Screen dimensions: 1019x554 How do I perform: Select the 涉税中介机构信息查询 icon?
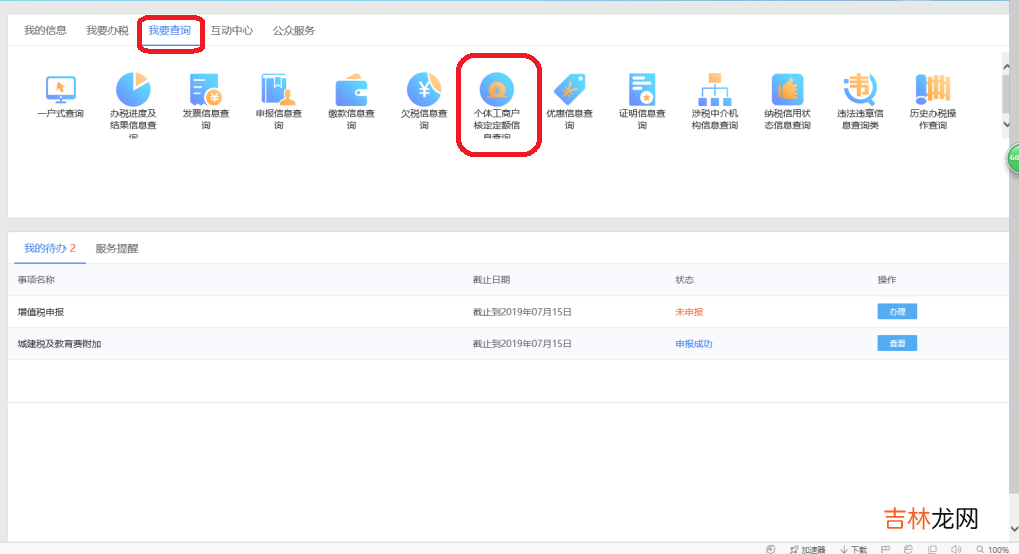click(715, 89)
